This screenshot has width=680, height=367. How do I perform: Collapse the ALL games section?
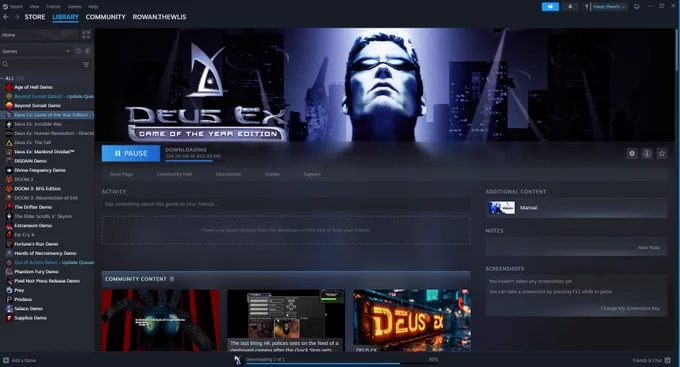click(x=3, y=78)
